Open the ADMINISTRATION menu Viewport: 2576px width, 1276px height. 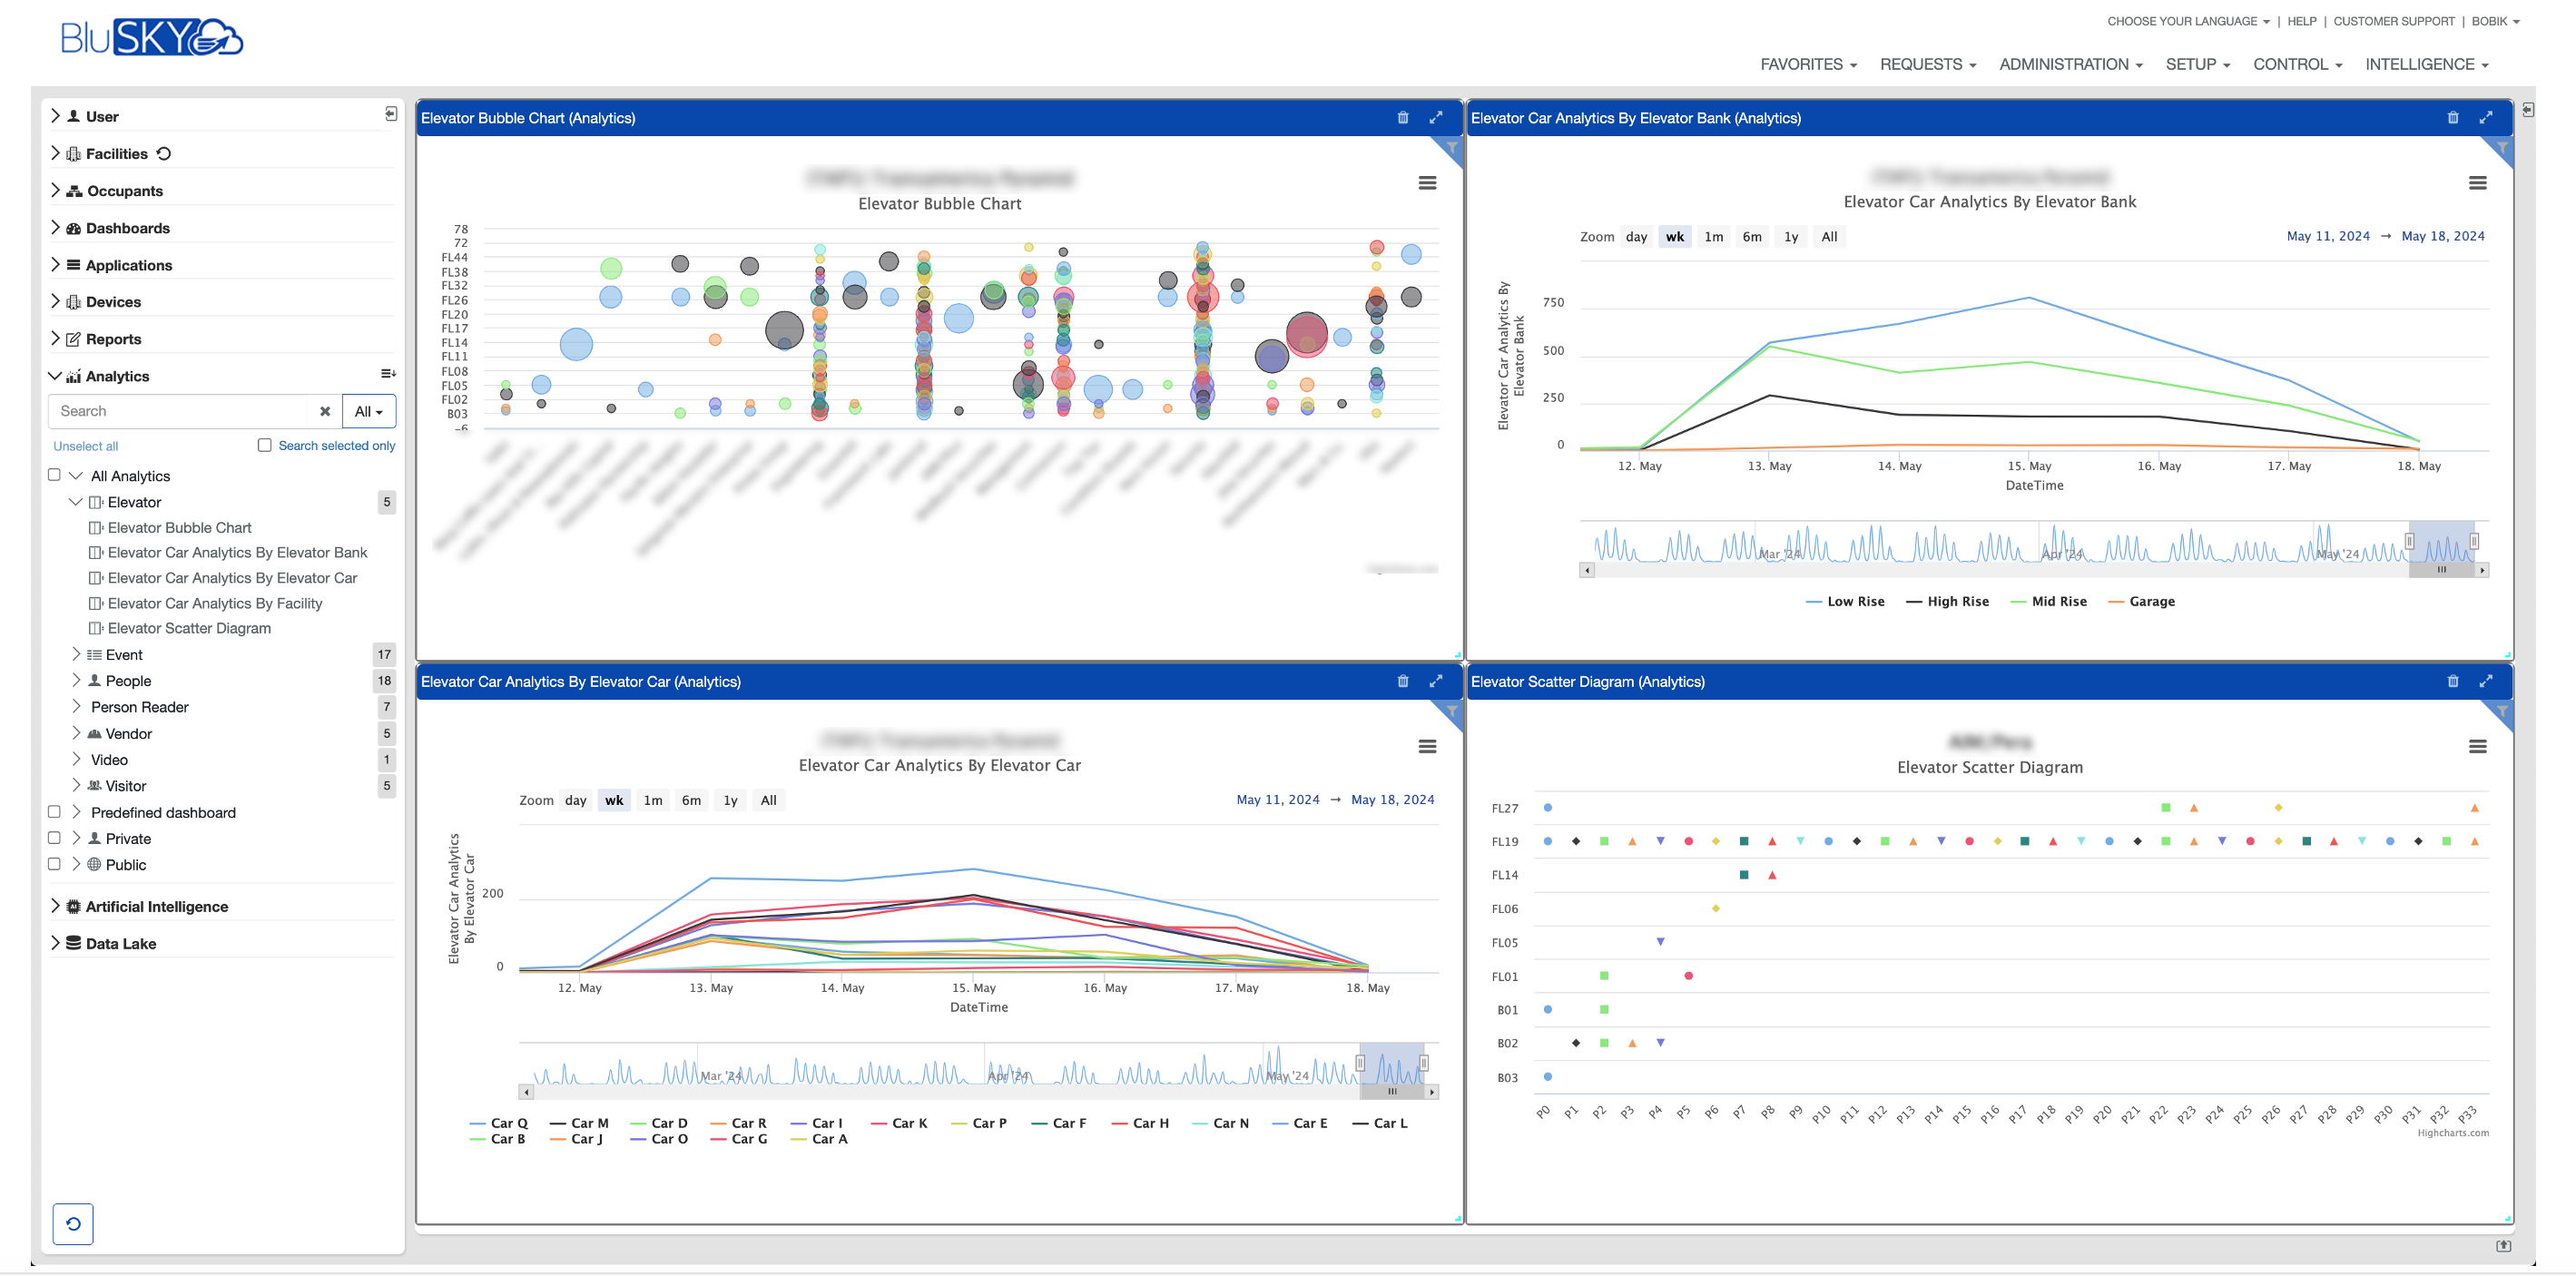(2070, 64)
